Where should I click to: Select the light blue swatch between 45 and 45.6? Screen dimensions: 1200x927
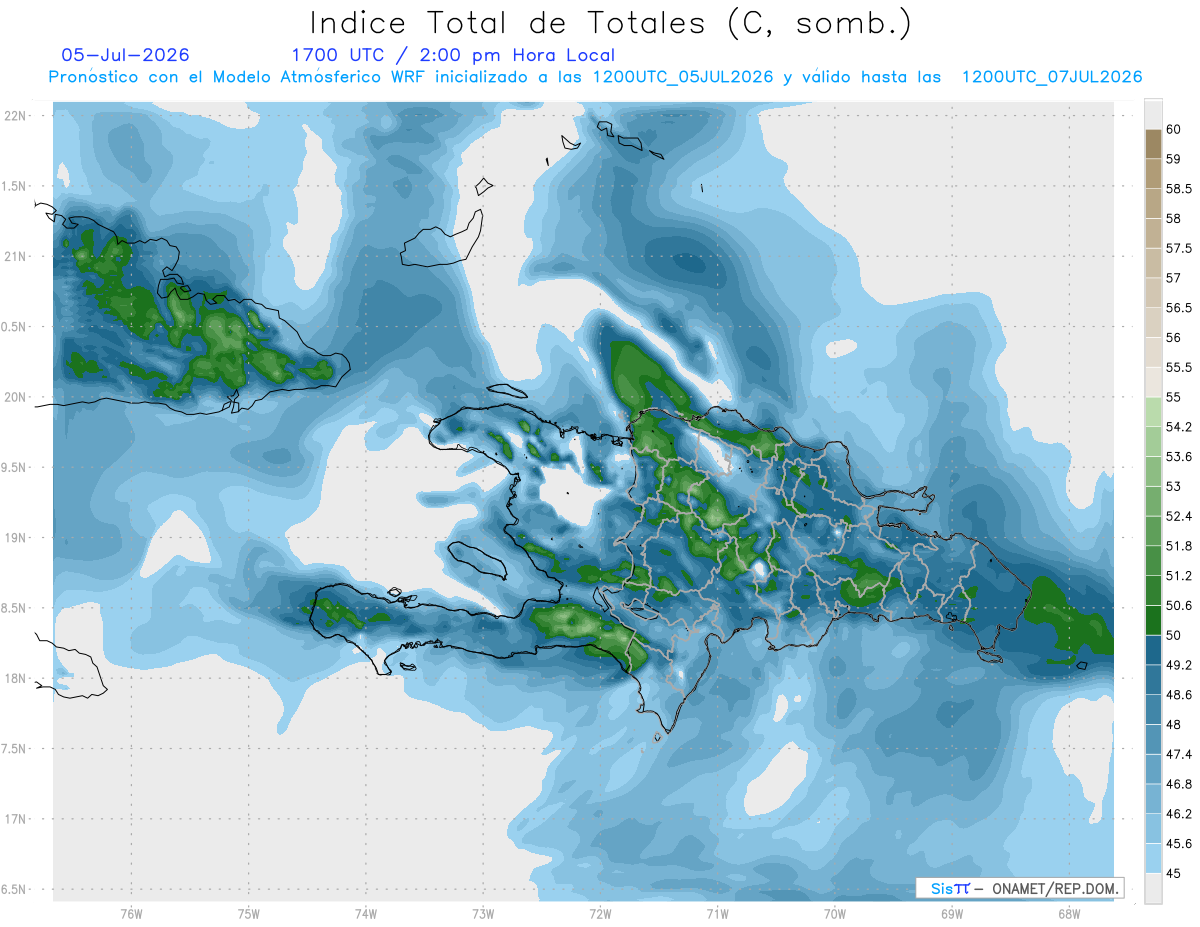point(1153,859)
